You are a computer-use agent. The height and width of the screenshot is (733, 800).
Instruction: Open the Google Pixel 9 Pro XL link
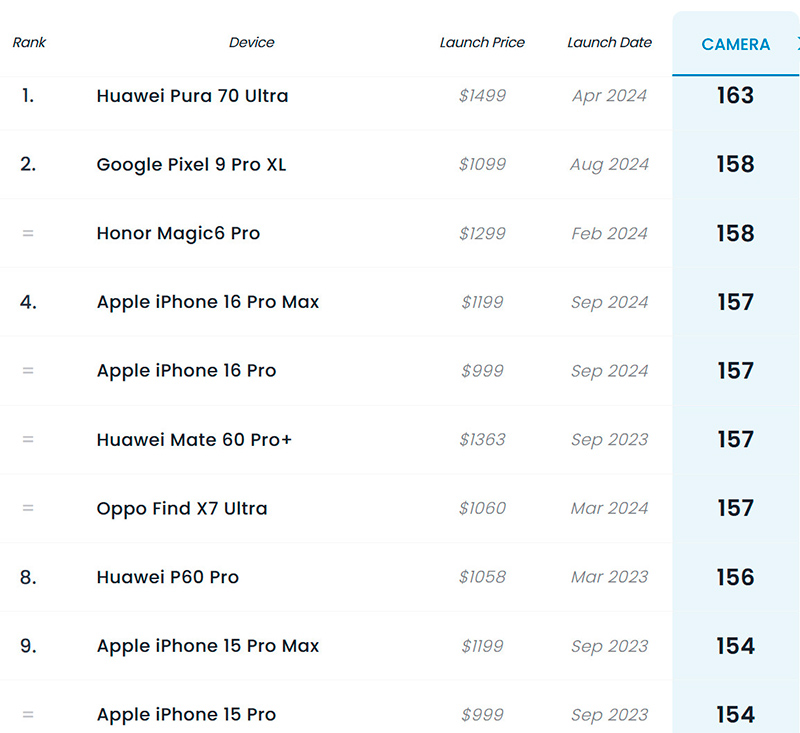(191, 165)
